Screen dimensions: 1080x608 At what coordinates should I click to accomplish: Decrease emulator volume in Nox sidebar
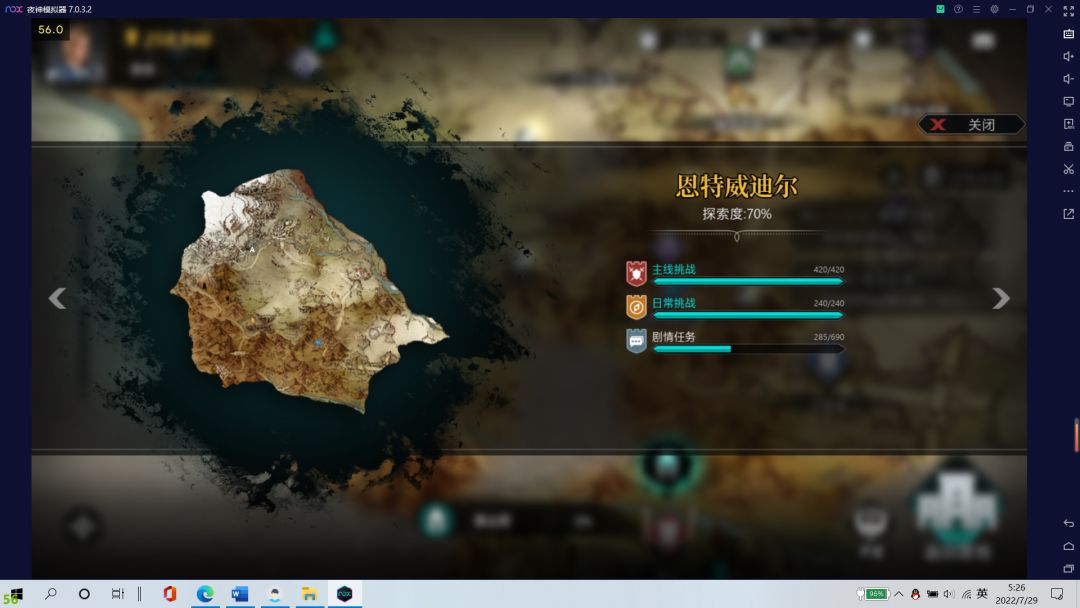coord(1068,79)
